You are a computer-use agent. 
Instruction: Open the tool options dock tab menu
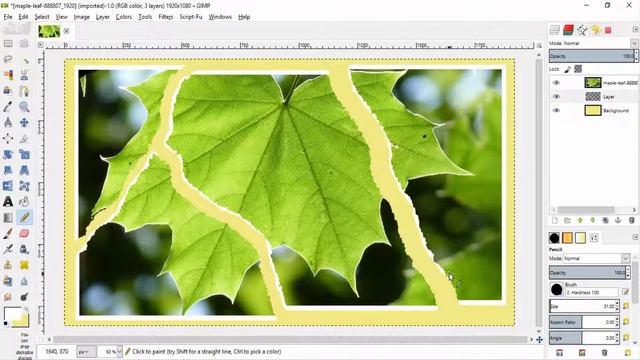point(635,237)
